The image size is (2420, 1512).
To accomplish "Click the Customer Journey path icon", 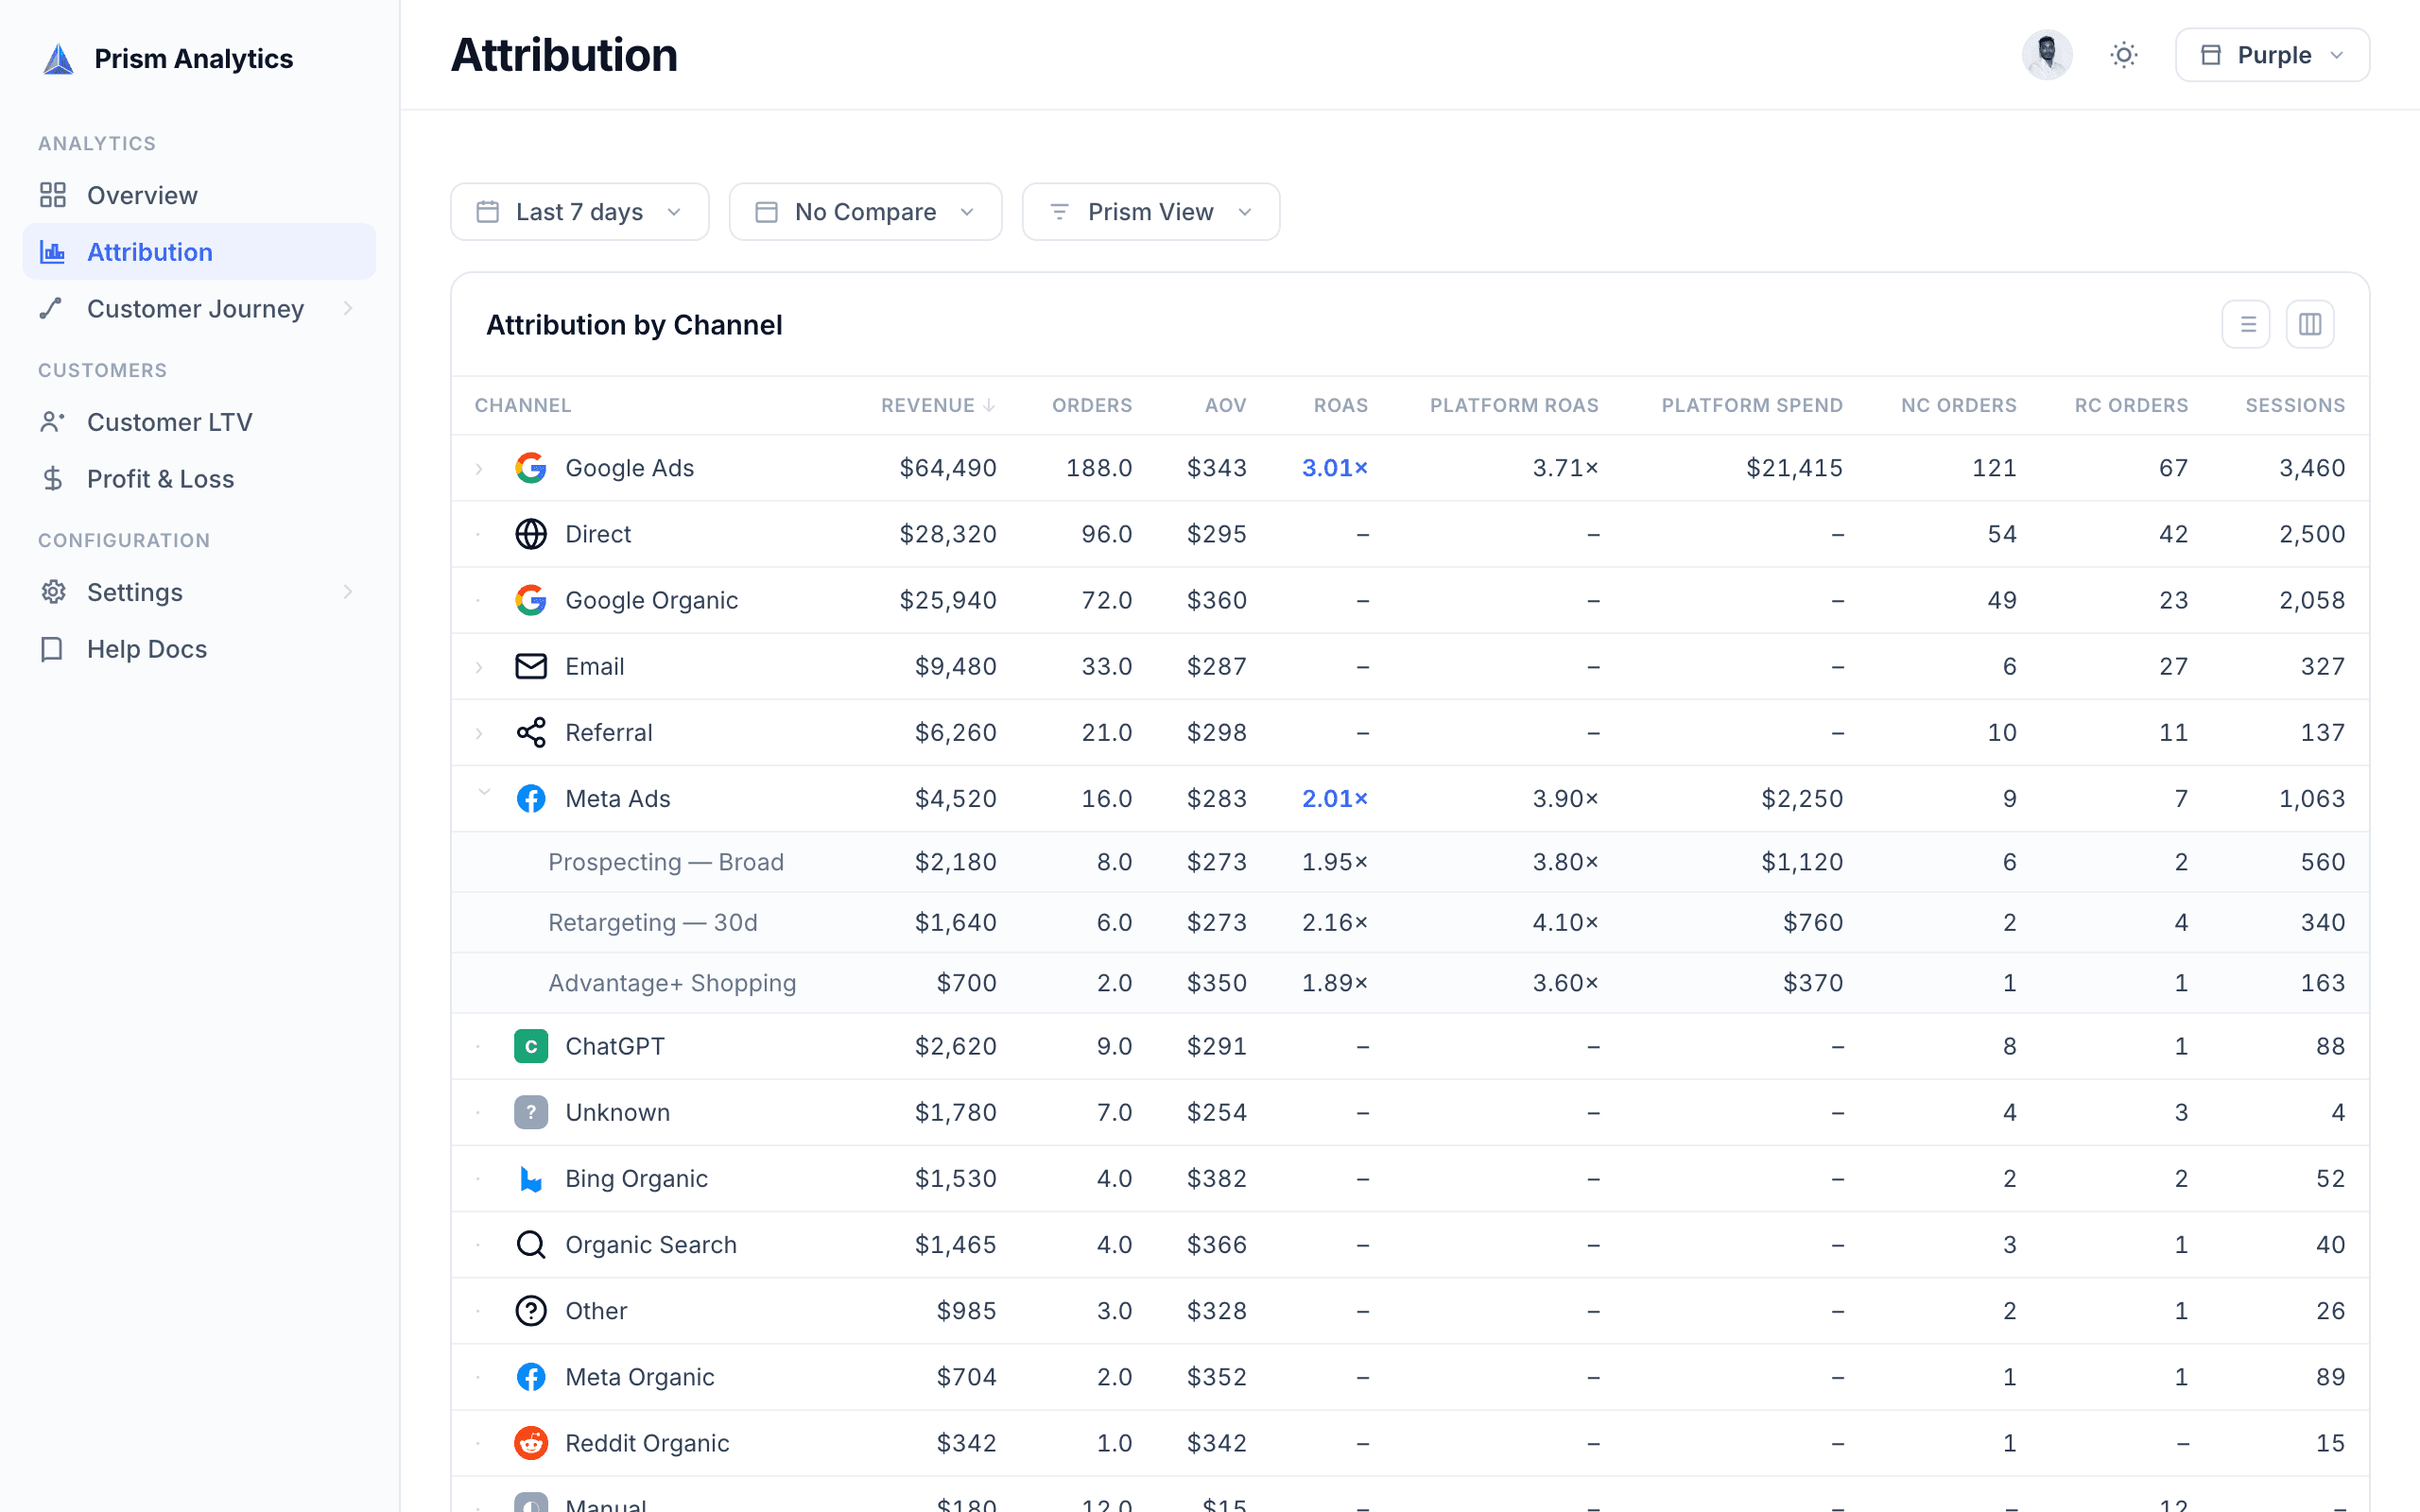I will [x=51, y=308].
